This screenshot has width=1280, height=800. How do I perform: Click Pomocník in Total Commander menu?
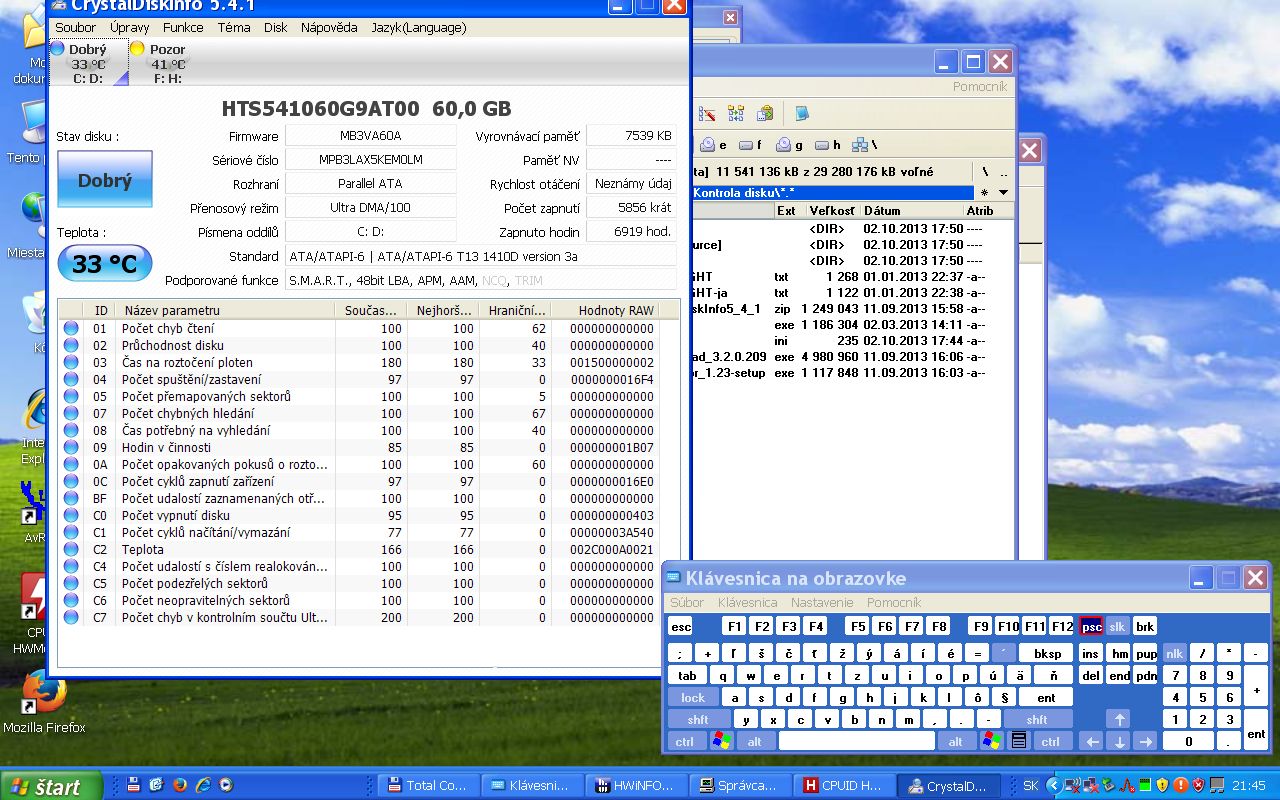[x=980, y=87]
